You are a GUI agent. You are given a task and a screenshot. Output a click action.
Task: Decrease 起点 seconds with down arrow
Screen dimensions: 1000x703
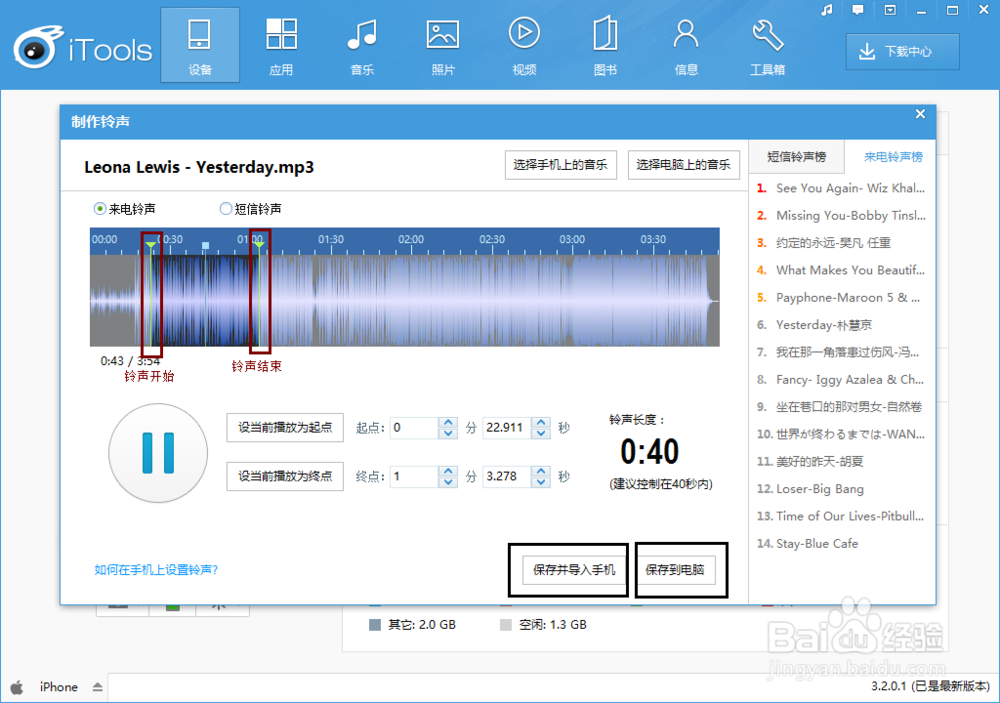click(541, 433)
